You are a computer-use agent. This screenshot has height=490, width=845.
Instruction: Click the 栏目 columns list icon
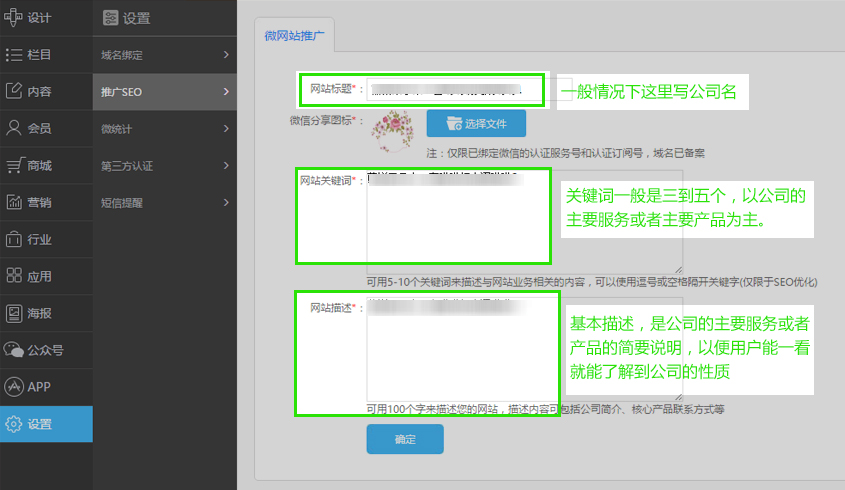14,54
